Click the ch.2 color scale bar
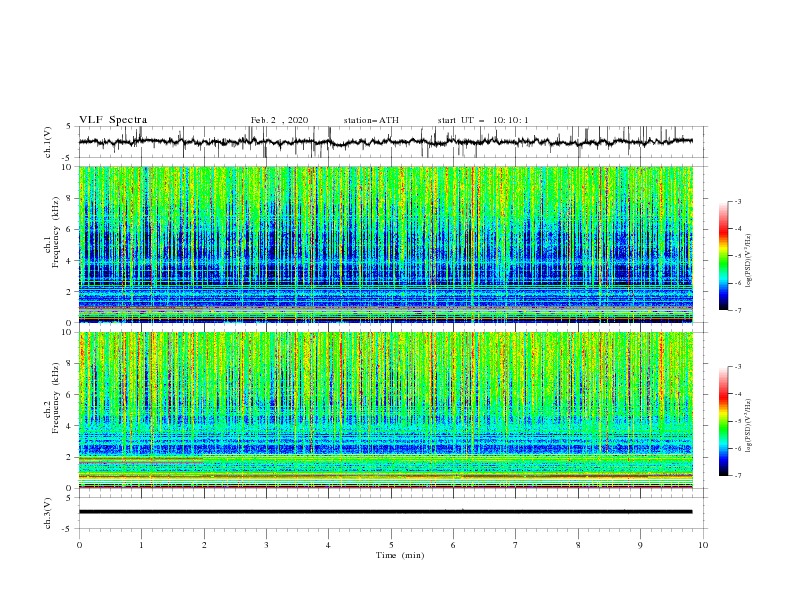This screenshot has width=792, height=612. (x=723, y=421)
